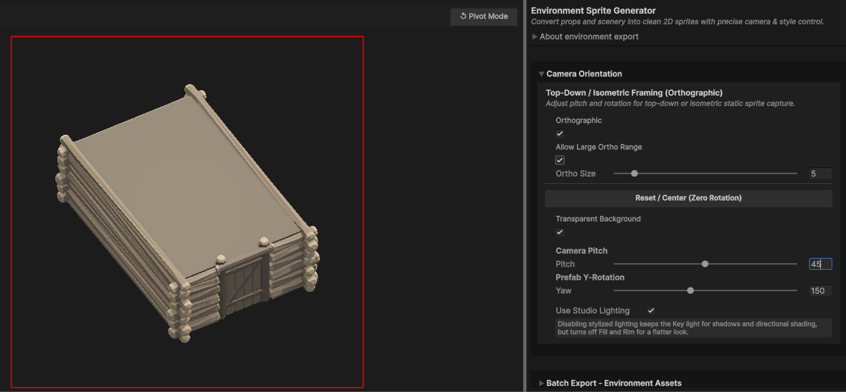Disable Use Studio Lighting checkbox
The height and width of the screenshot is (392, 846).
pos(651,311)
